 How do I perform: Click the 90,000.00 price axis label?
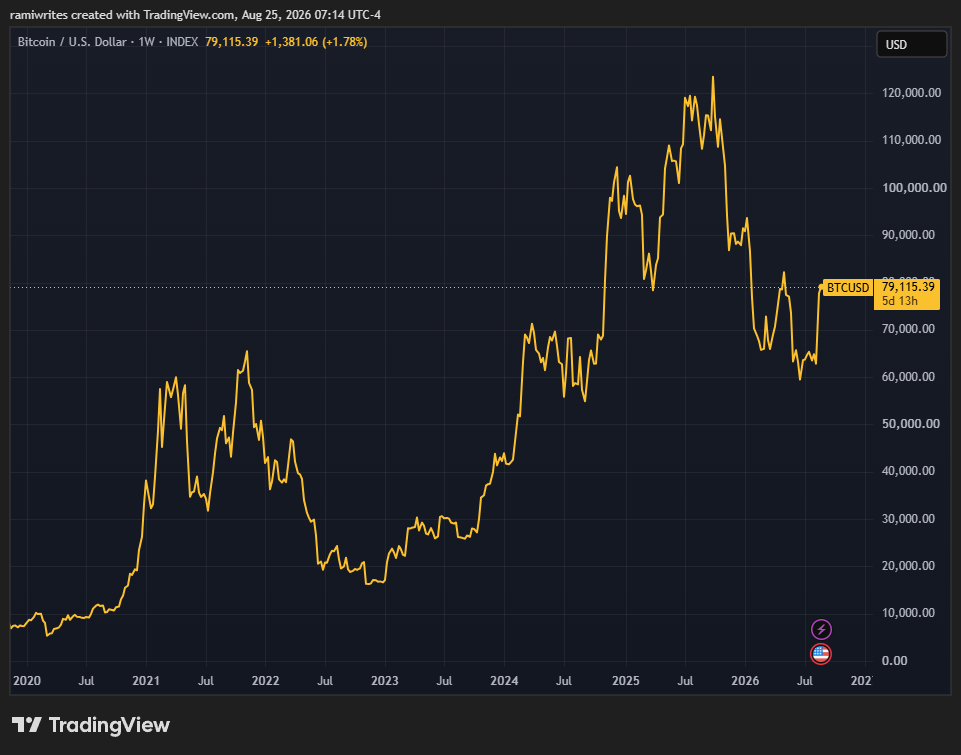(x=908, y=235)
